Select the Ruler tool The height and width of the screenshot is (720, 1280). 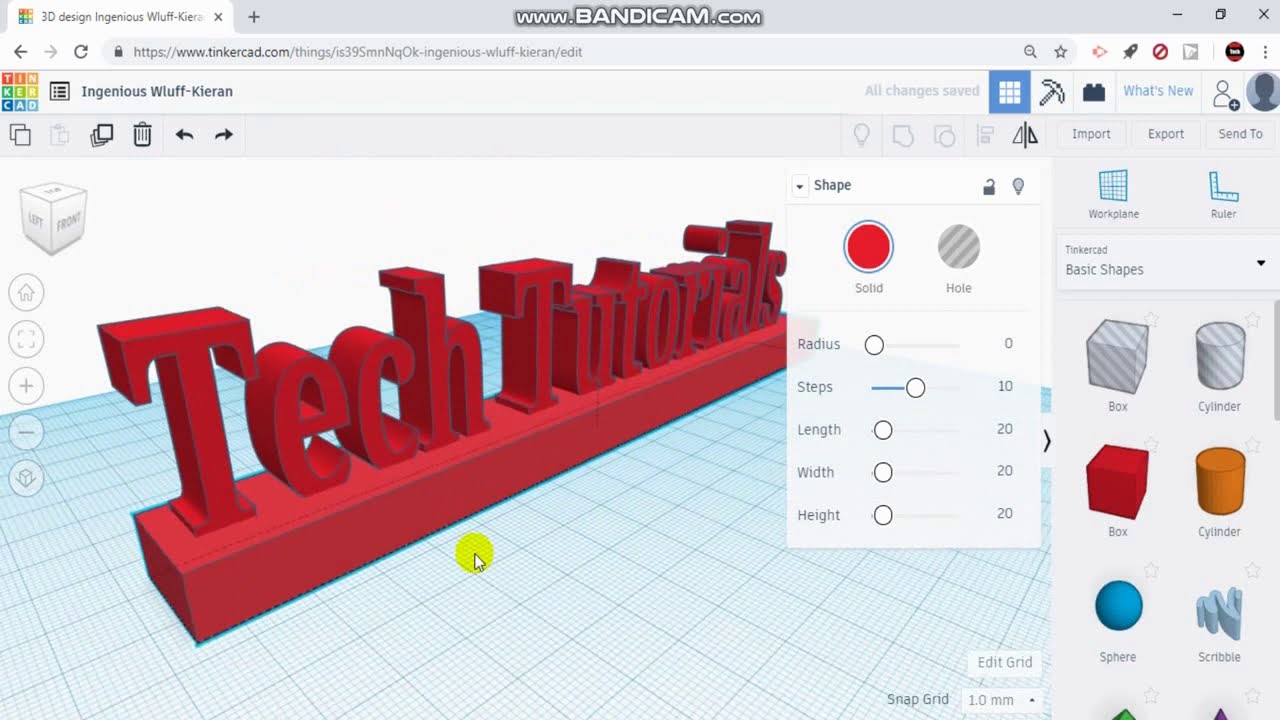(x=1223, y=194)
